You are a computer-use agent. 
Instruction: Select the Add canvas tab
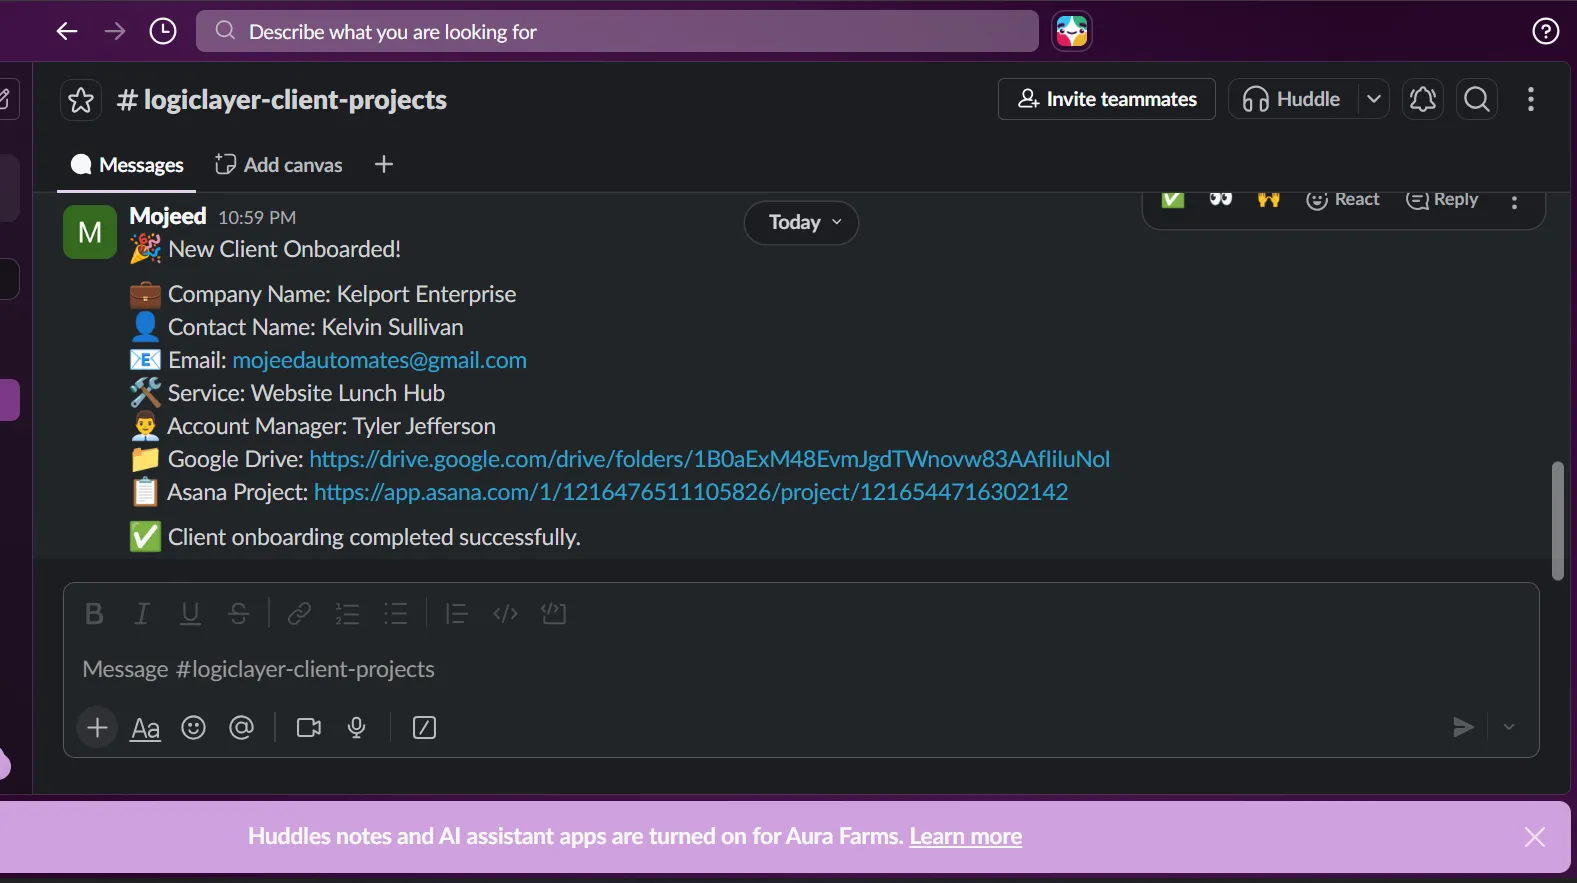point(279,165)
